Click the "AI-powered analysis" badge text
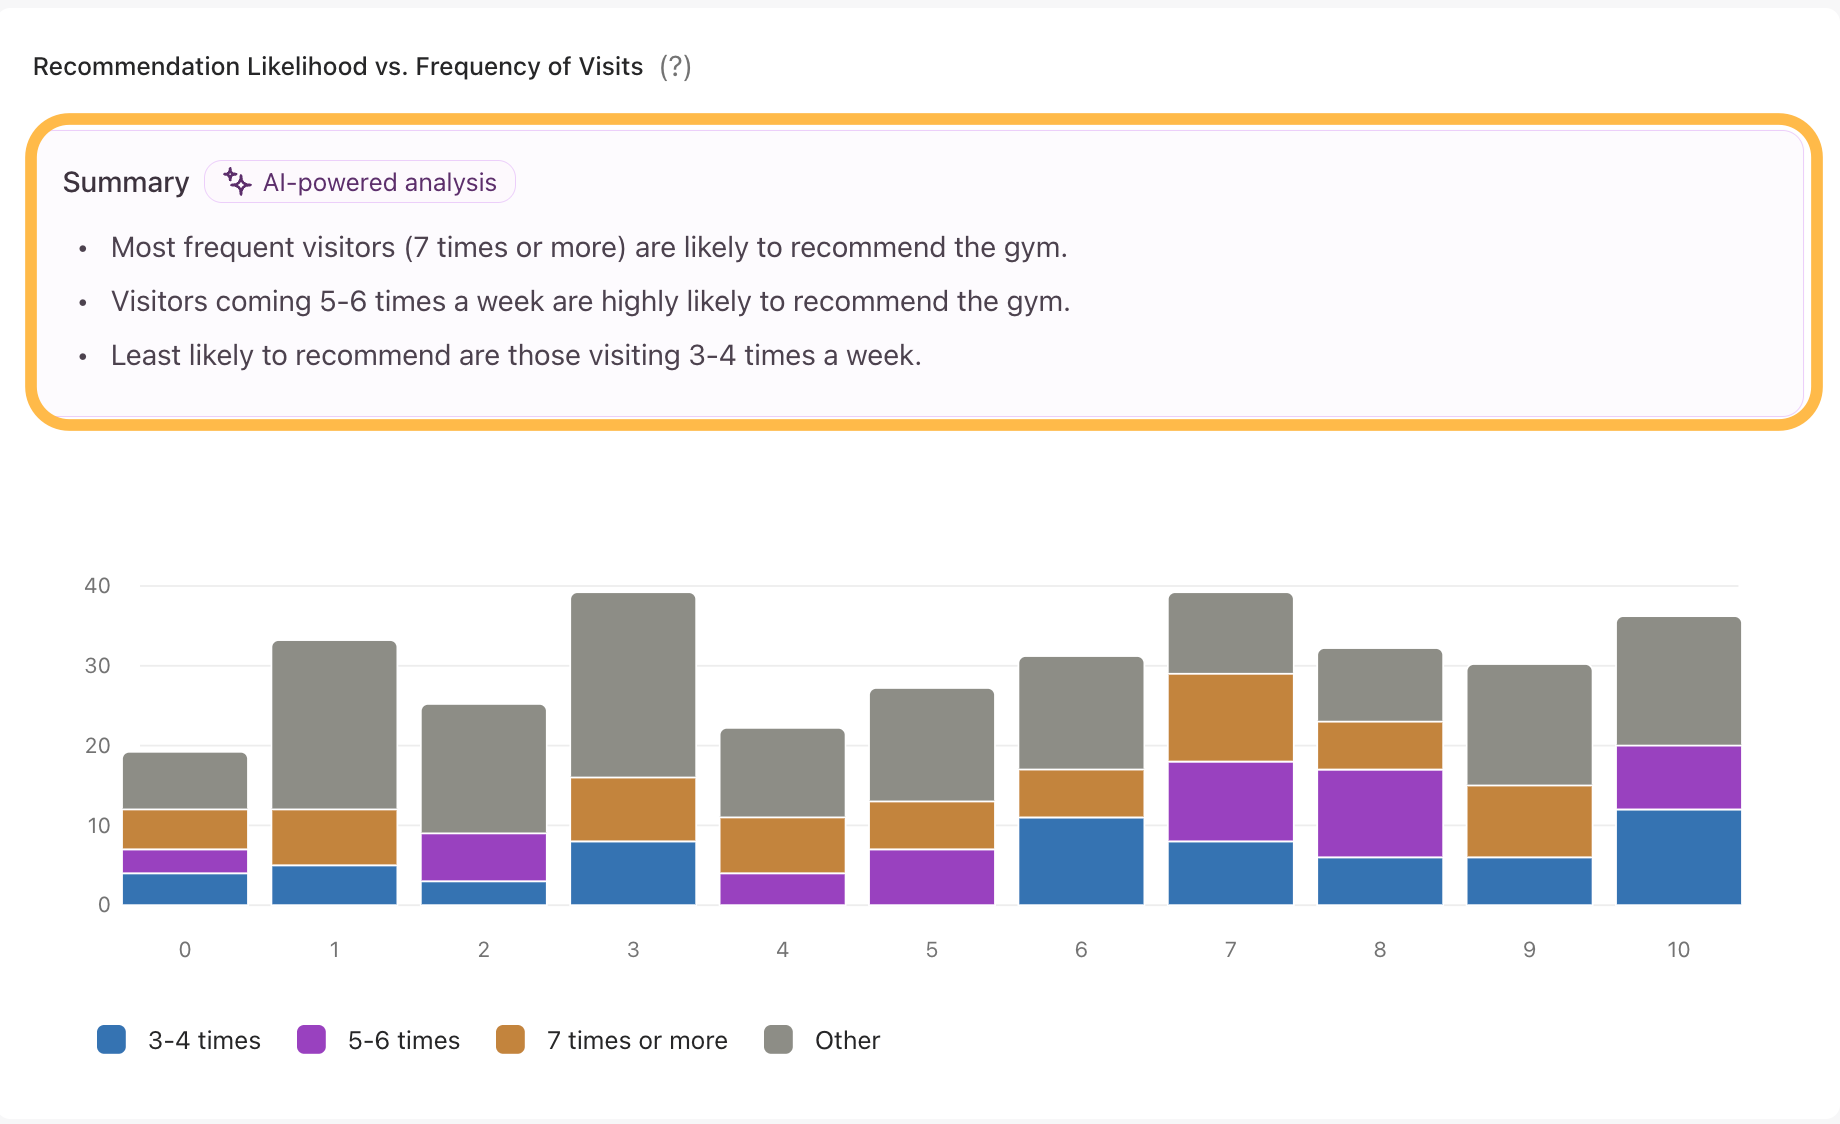Screen dimensions: 1840x1124 pyautogui.click(x=379, y=183)
